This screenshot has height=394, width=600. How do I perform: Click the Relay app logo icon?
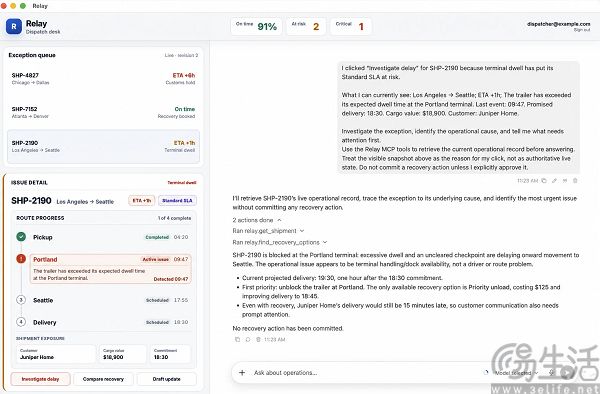(x=14, y=26)
